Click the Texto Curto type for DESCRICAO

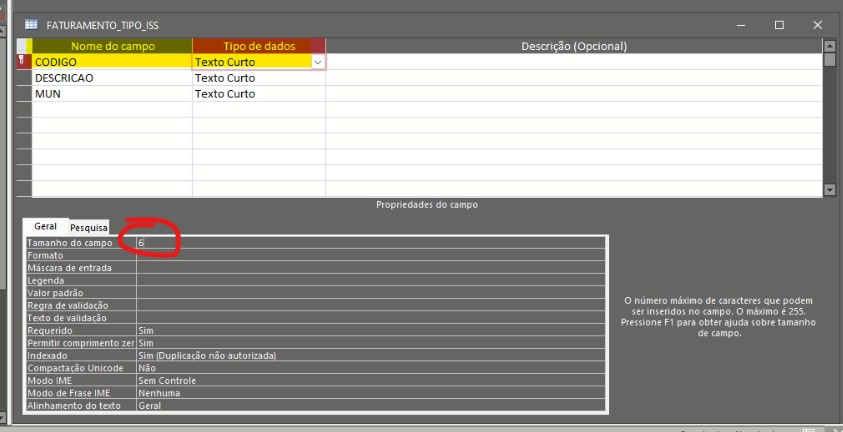tap(258, 78)
